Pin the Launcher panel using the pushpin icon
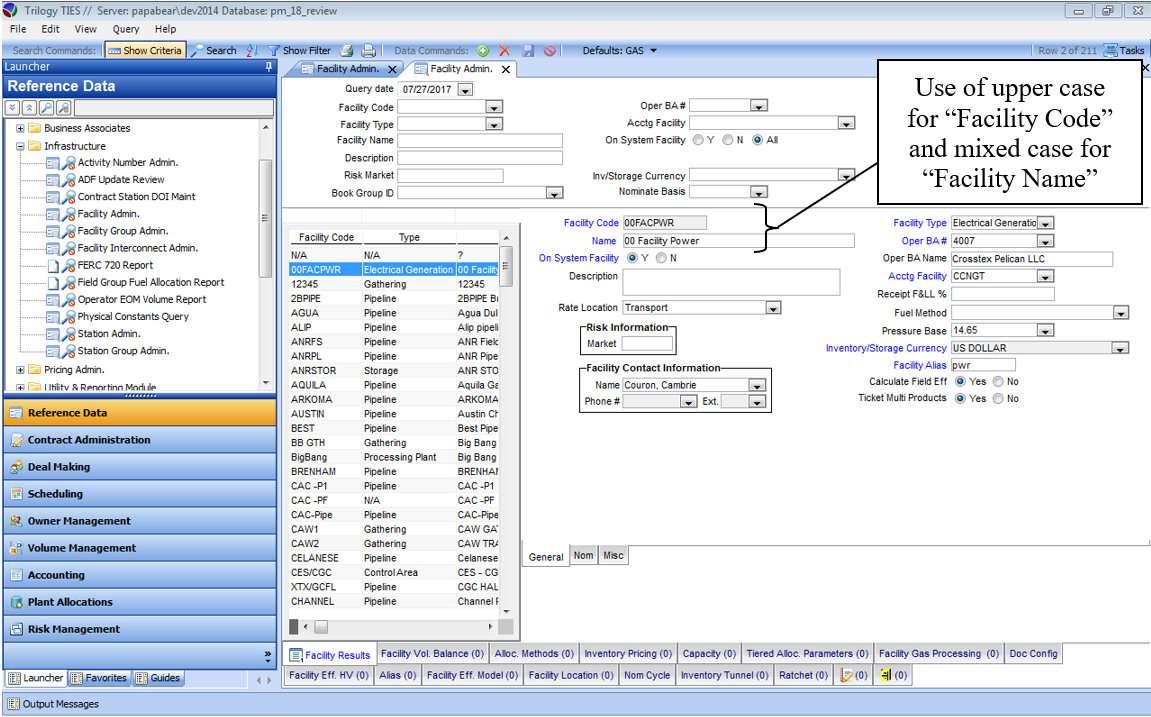This screenshot has width=1151, height=717. 268,67
